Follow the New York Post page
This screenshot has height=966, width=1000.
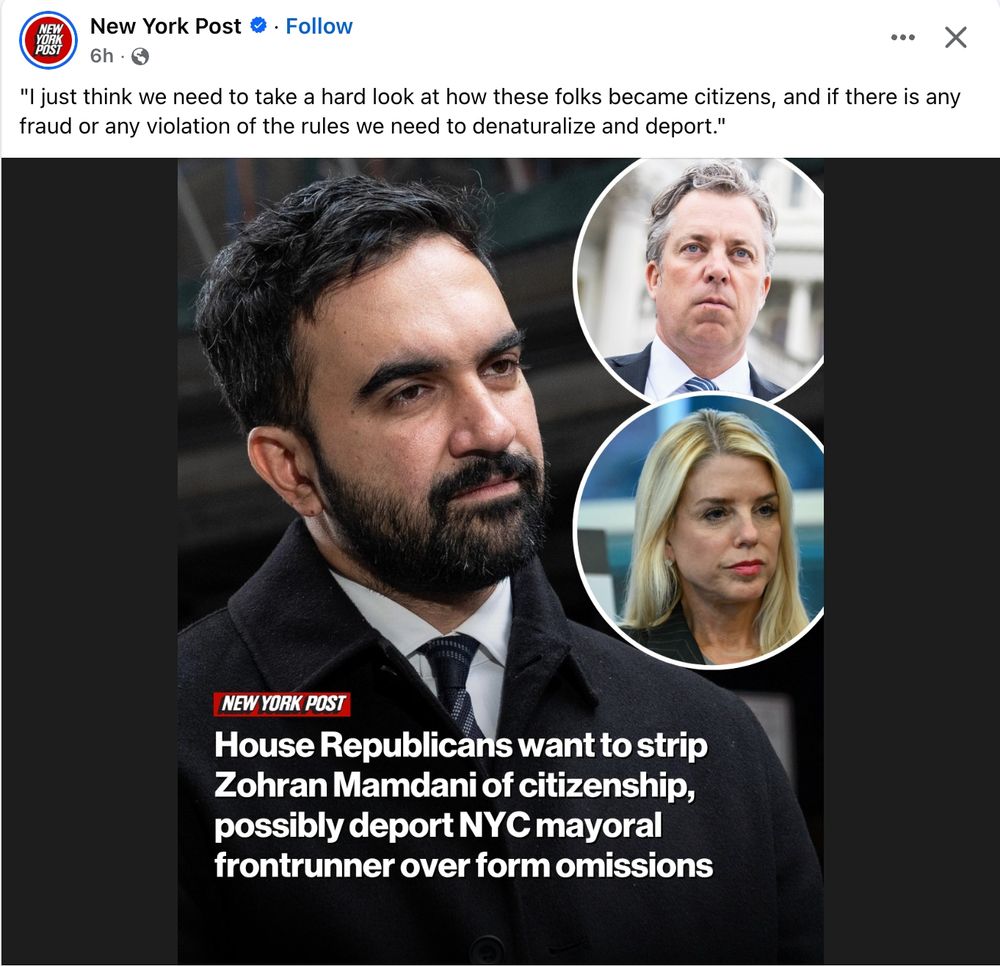[319, 26]
